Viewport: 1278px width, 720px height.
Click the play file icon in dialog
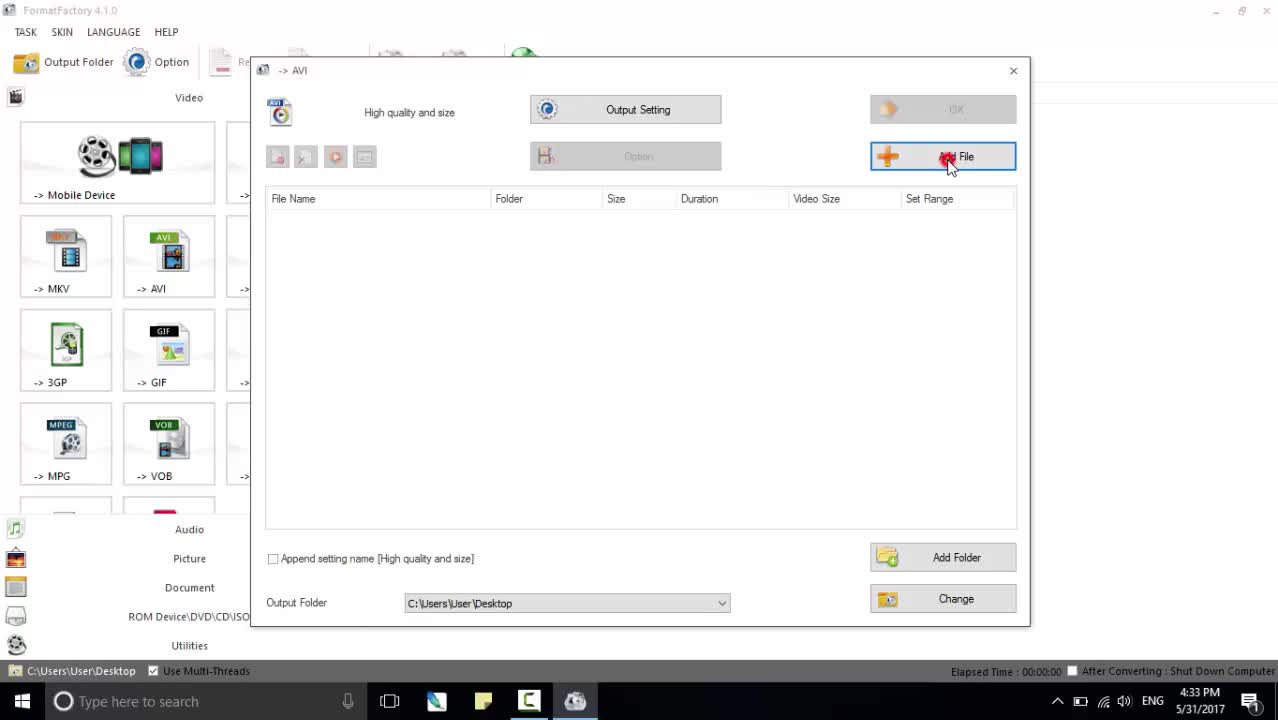(x=336, y=157)
